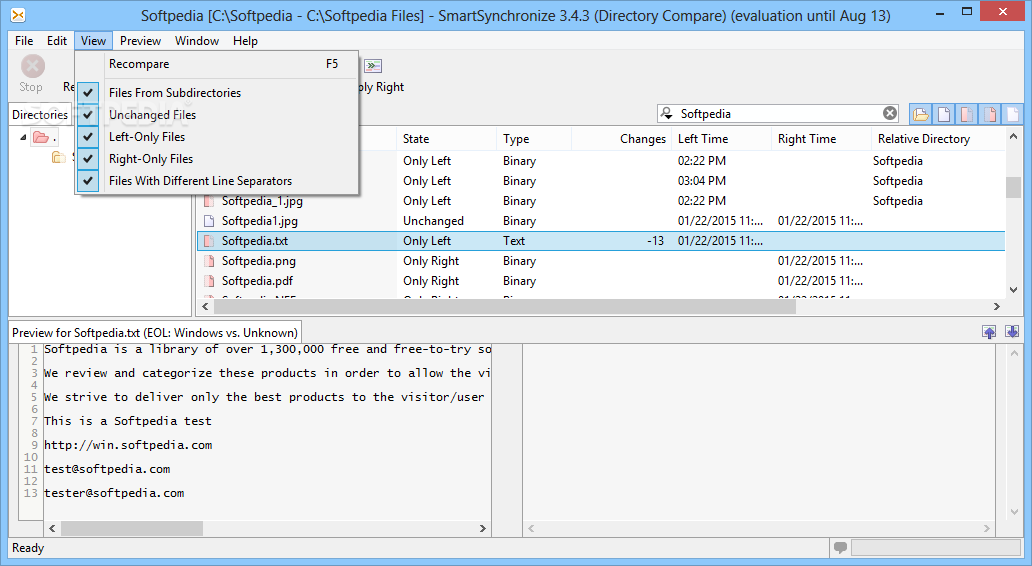Toggle the right-only files filter icon
This screenshot has width=1032, height=566.
[990, 115]
